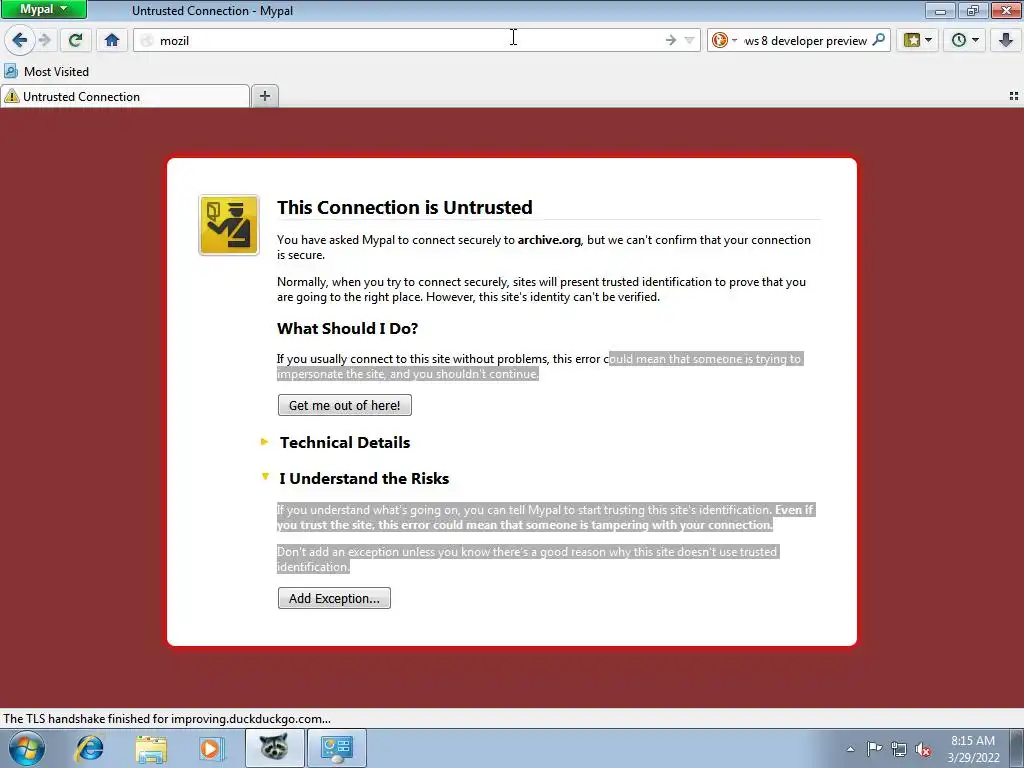The height and width of the screenshot is (768, 1024).
Task: Open the network tray icon
Action: (x=899, y=749)
